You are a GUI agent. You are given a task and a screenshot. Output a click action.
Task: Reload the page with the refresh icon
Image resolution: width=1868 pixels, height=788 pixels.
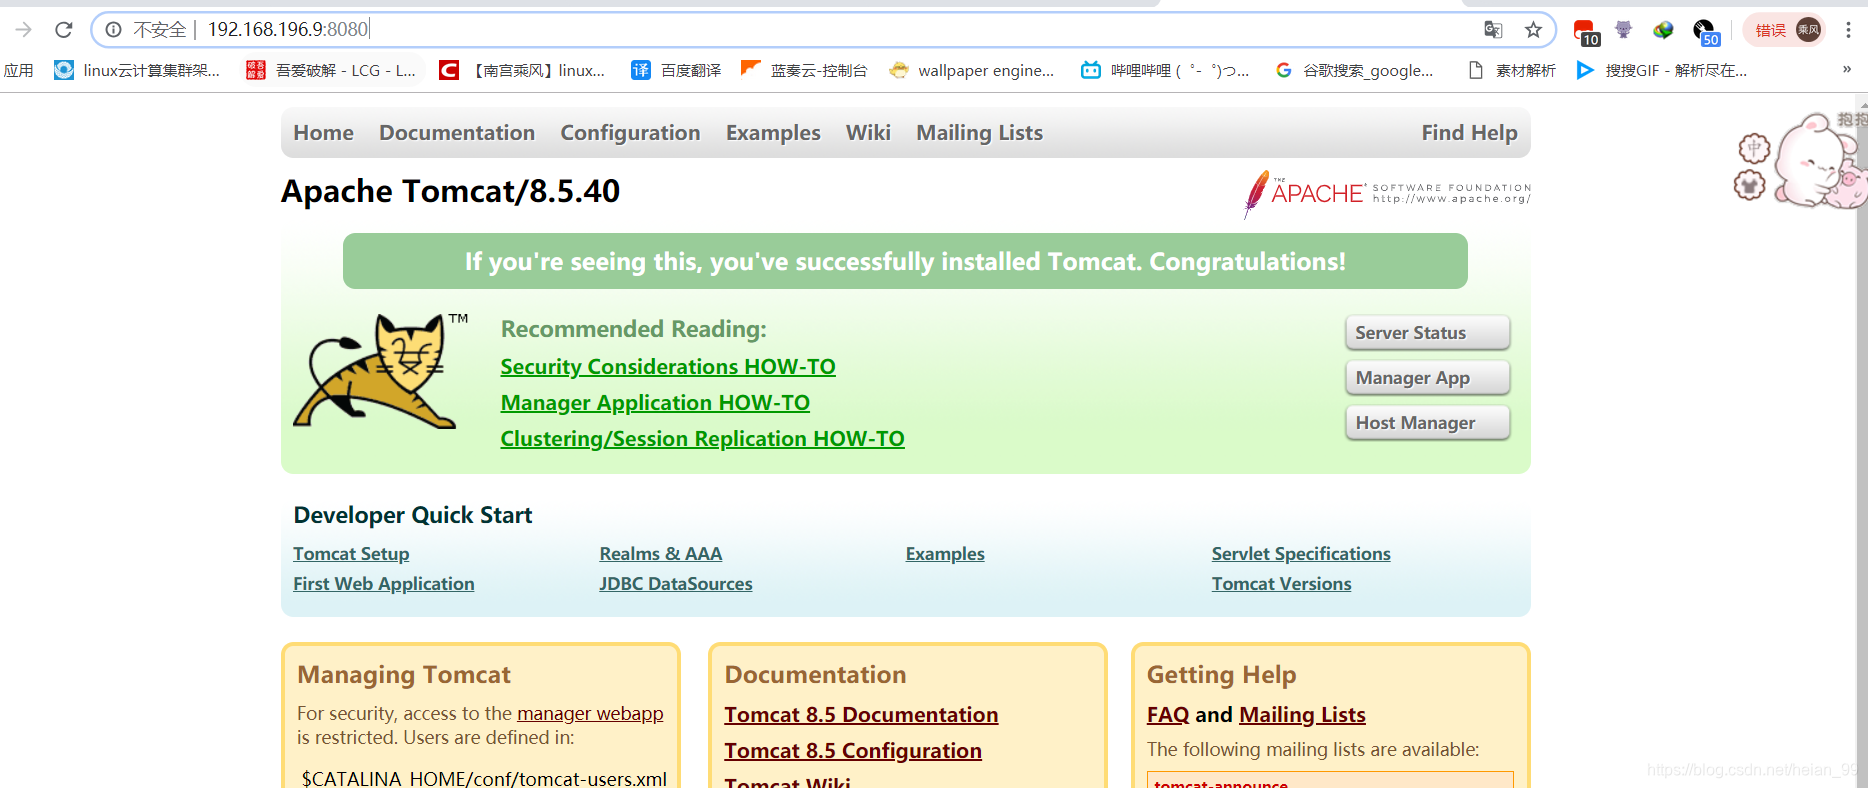64,30
